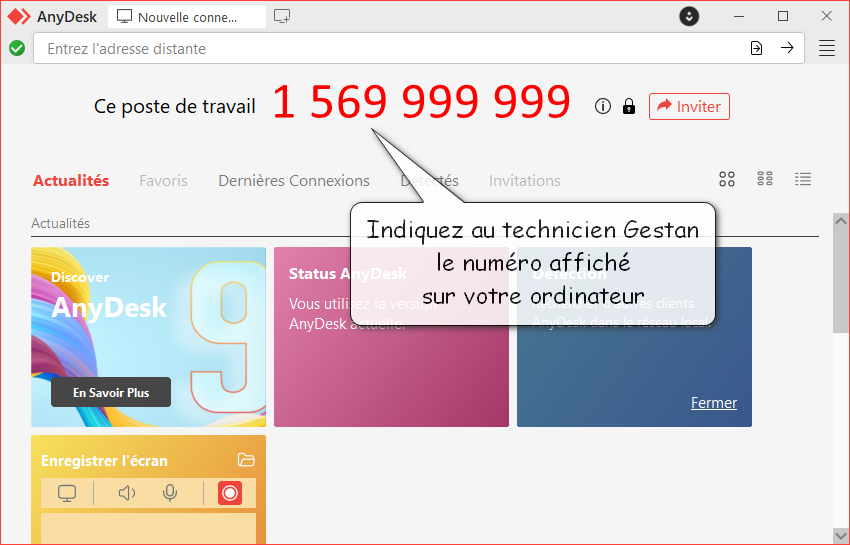Click the connect arrow in address bar
Viewport: 850px width, 545px height.
[787, 48]
